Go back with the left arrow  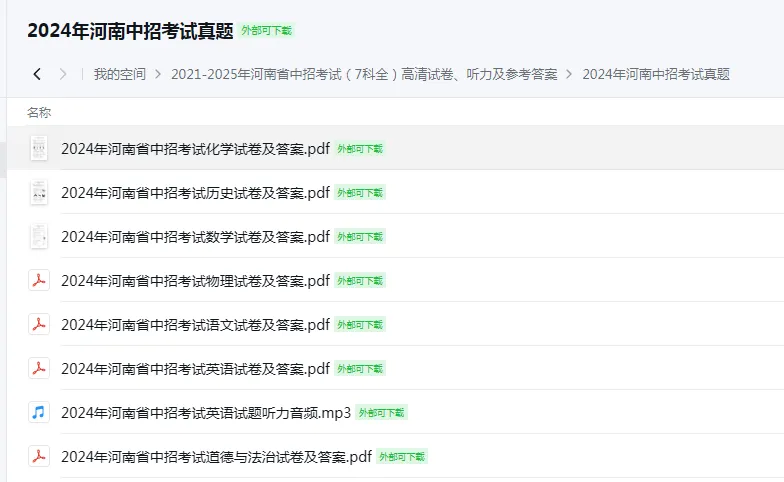[x=37, y=74]
